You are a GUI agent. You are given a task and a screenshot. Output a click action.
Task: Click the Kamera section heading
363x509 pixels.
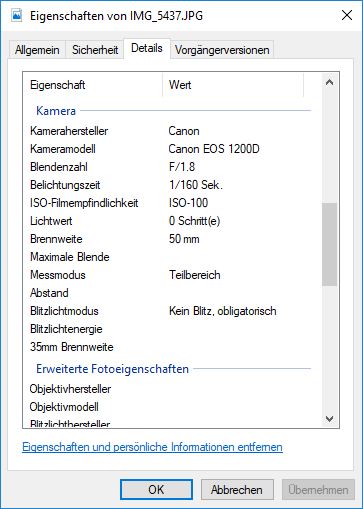[56, 111]
